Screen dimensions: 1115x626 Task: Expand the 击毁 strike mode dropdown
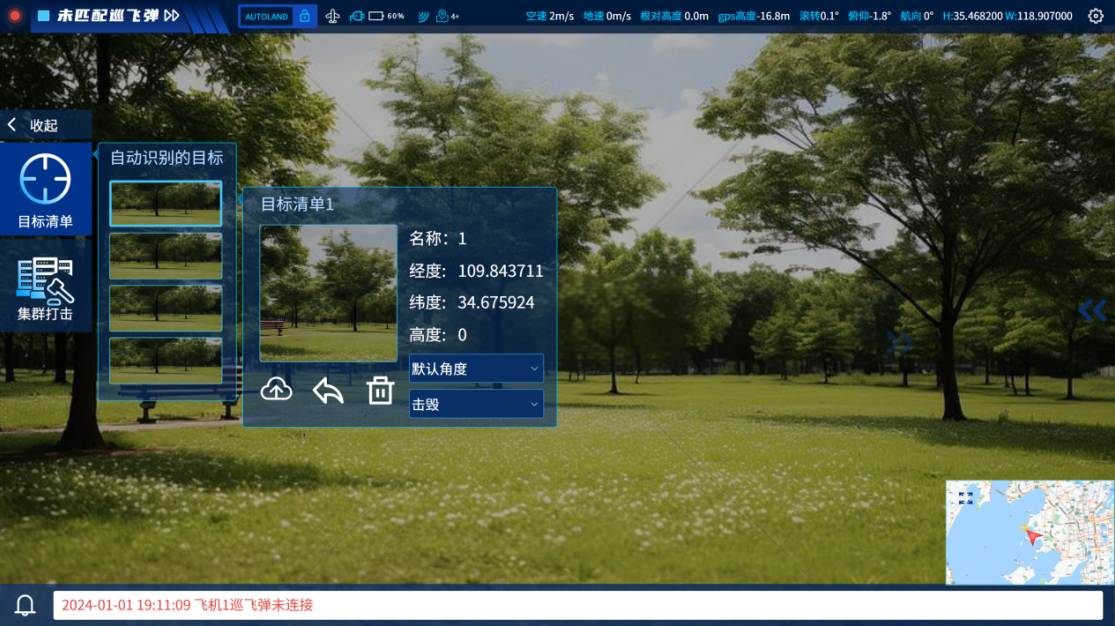point(476,404)
